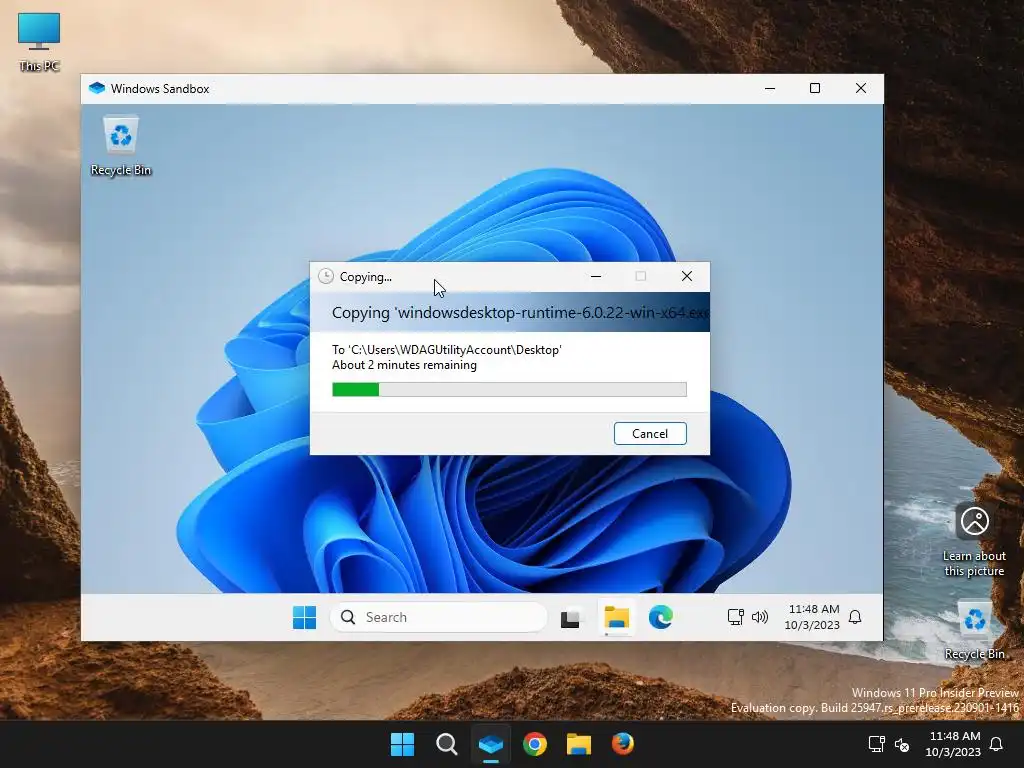The width and height of the screenshot is (1024, 768).
Task: Click Windows Sandbox in host taskbar
Action: [490, 744]
